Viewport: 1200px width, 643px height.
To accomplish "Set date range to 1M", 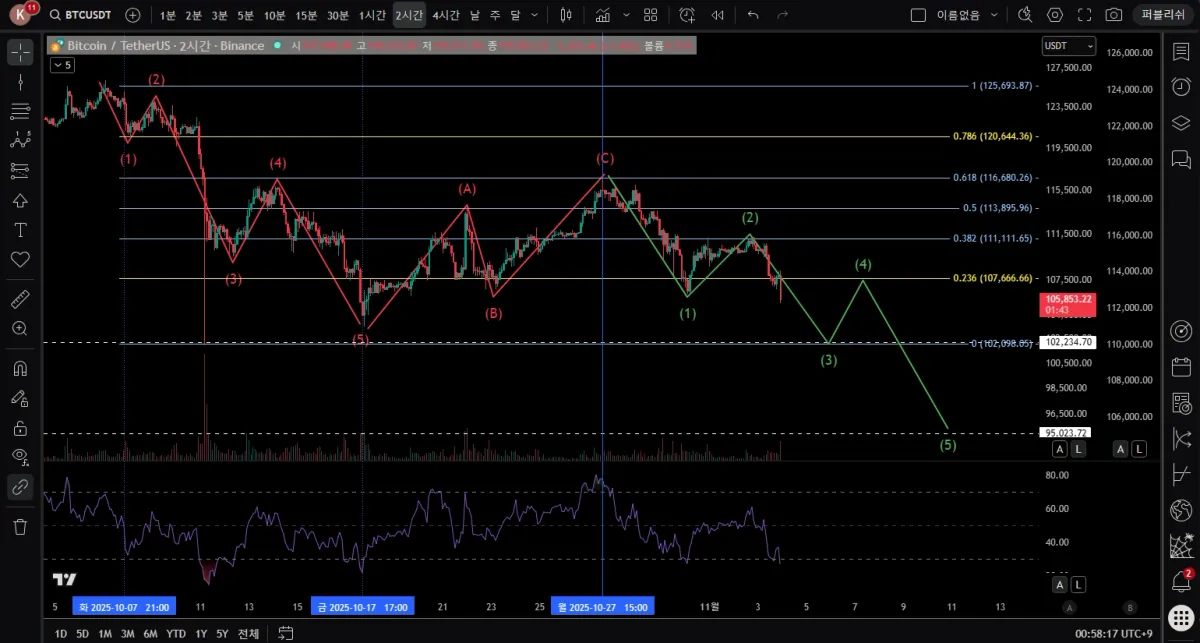I will (105, 633).
